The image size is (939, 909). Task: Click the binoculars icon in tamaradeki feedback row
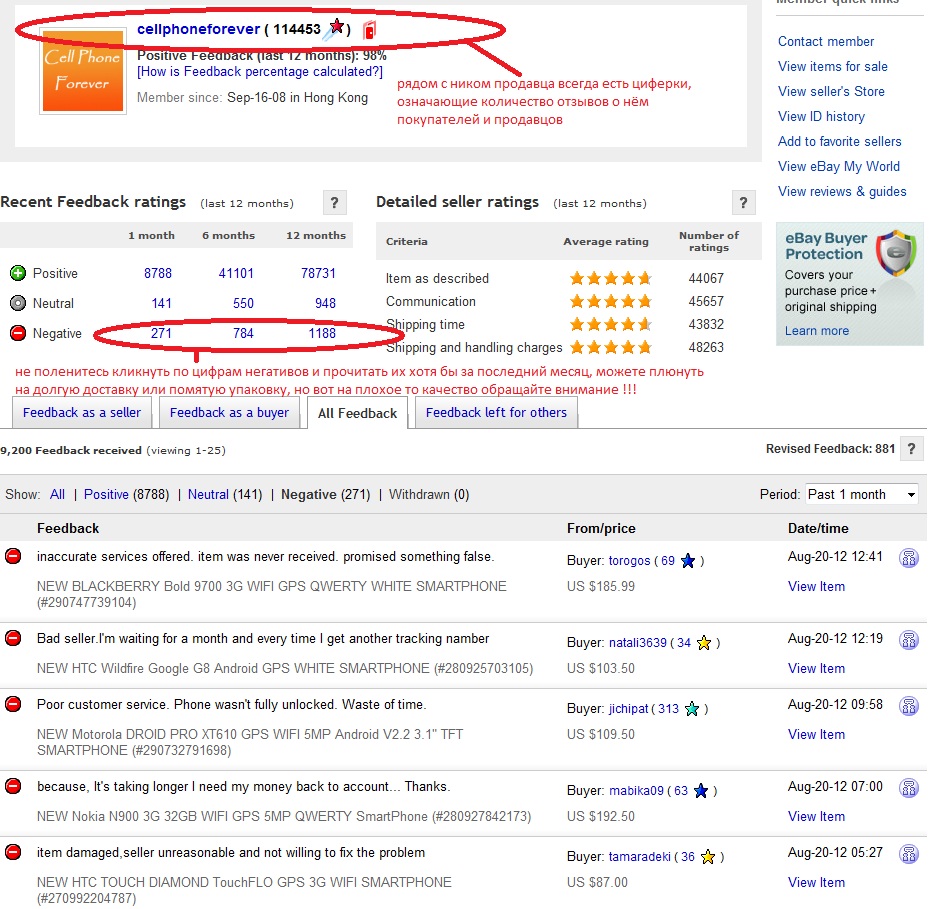(908, 854)
